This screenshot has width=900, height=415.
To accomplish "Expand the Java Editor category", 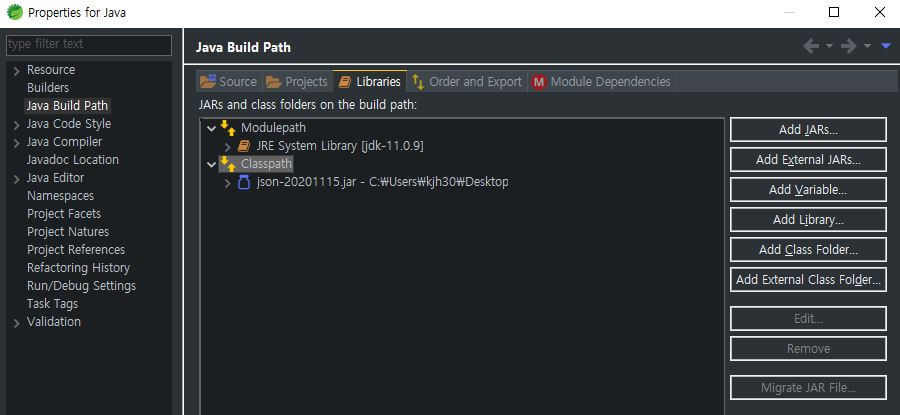I will coord(17,179).
